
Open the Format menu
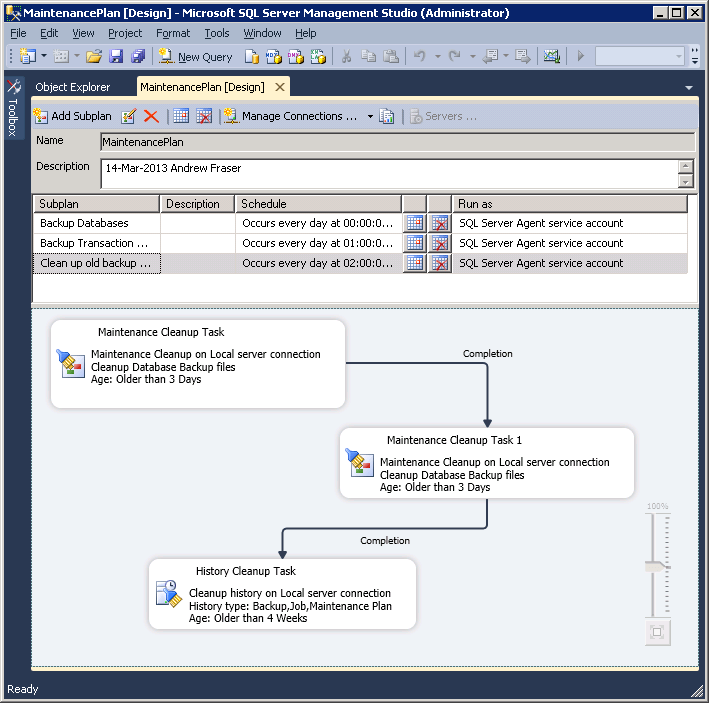(x=173, y=33)
